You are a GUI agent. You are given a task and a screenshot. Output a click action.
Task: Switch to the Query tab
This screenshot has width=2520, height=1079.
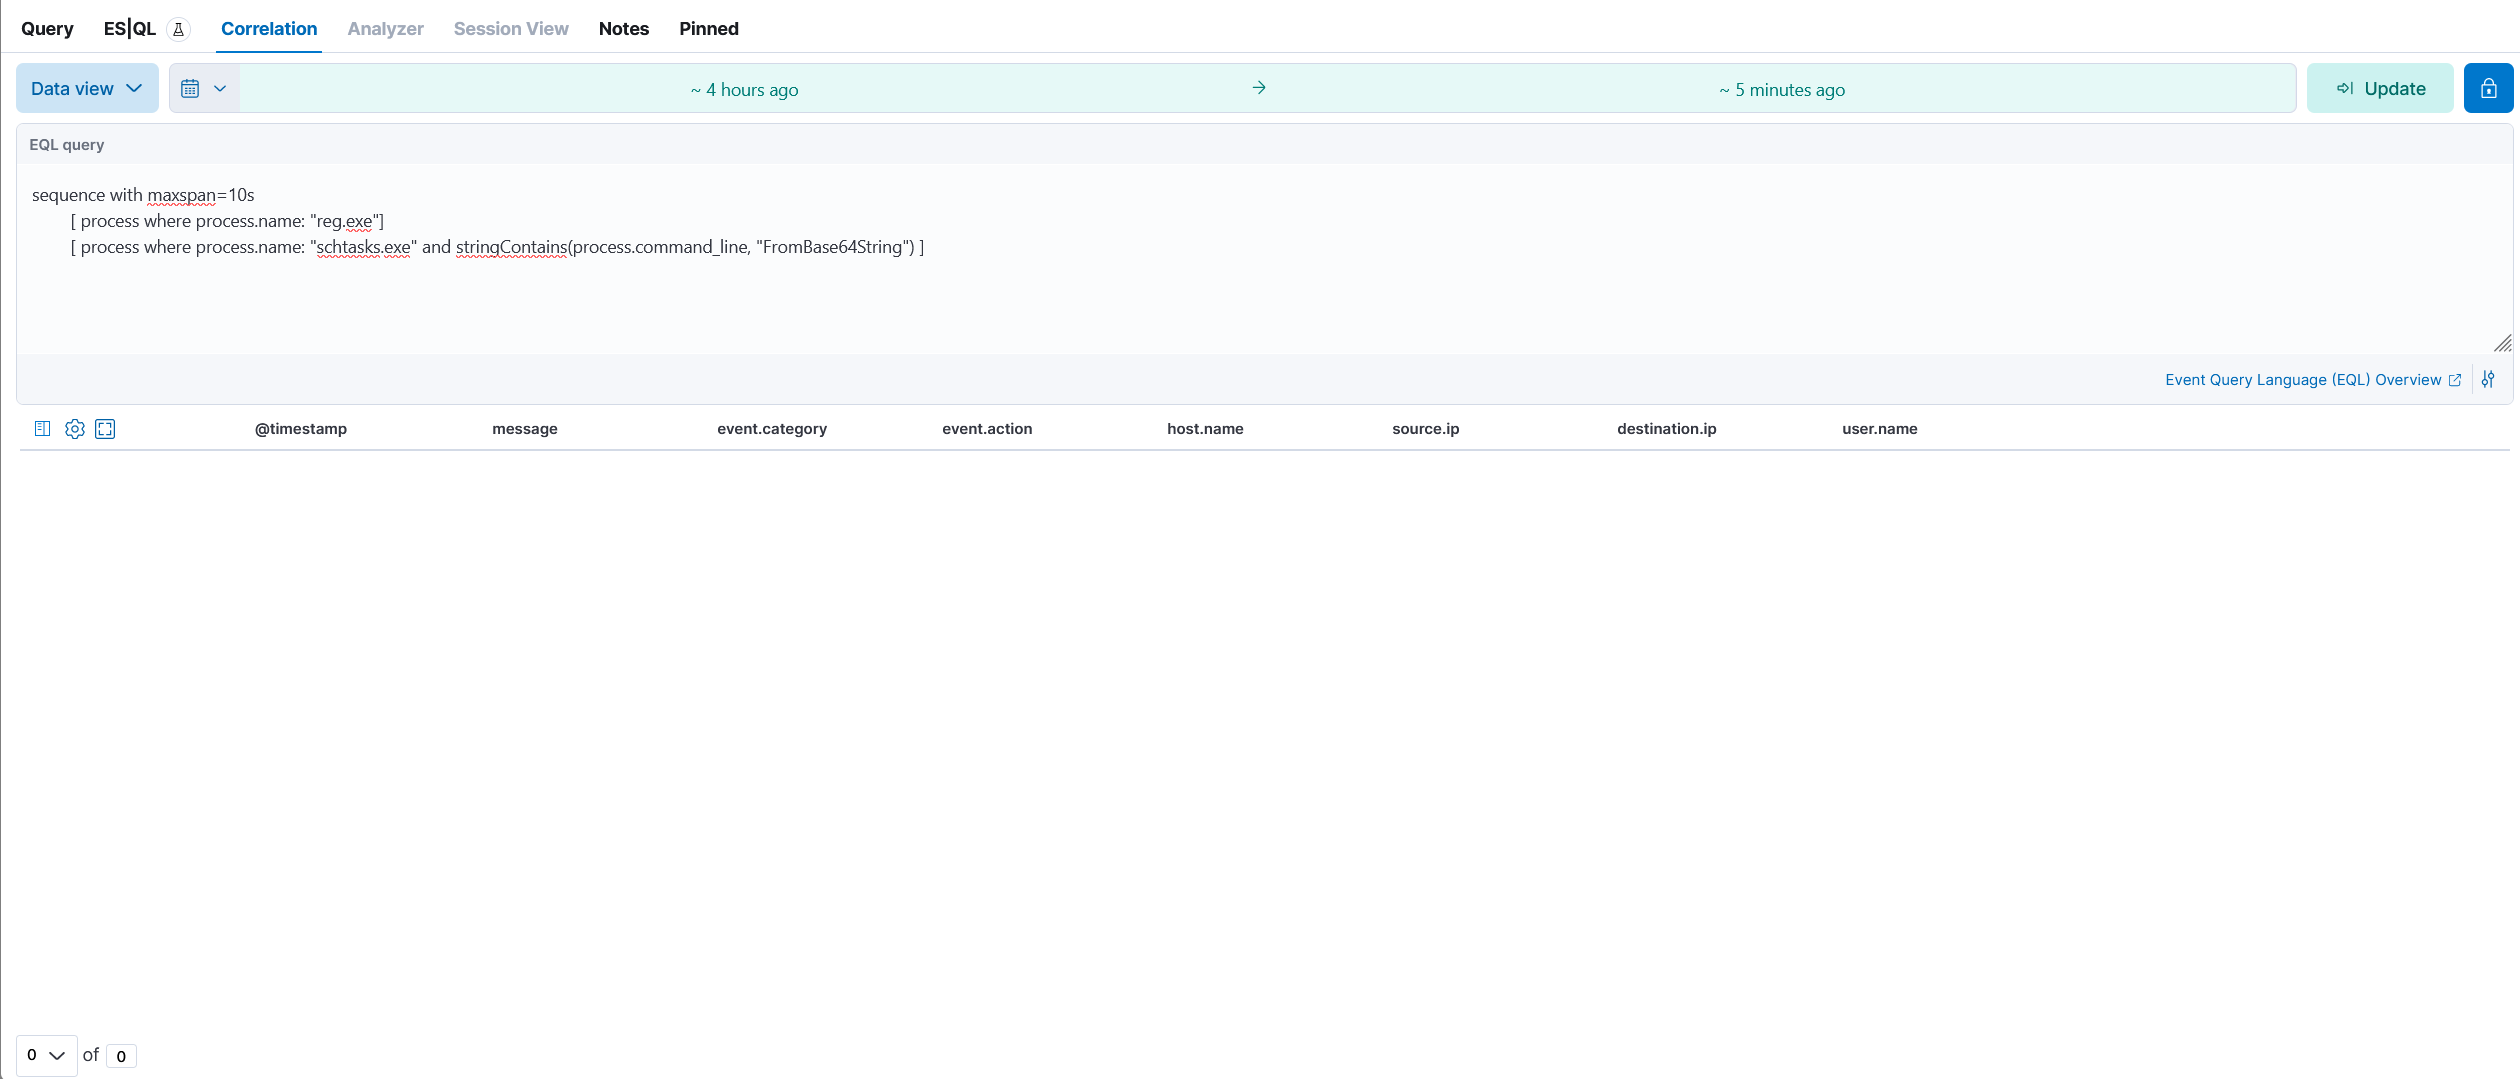[47, 29]
